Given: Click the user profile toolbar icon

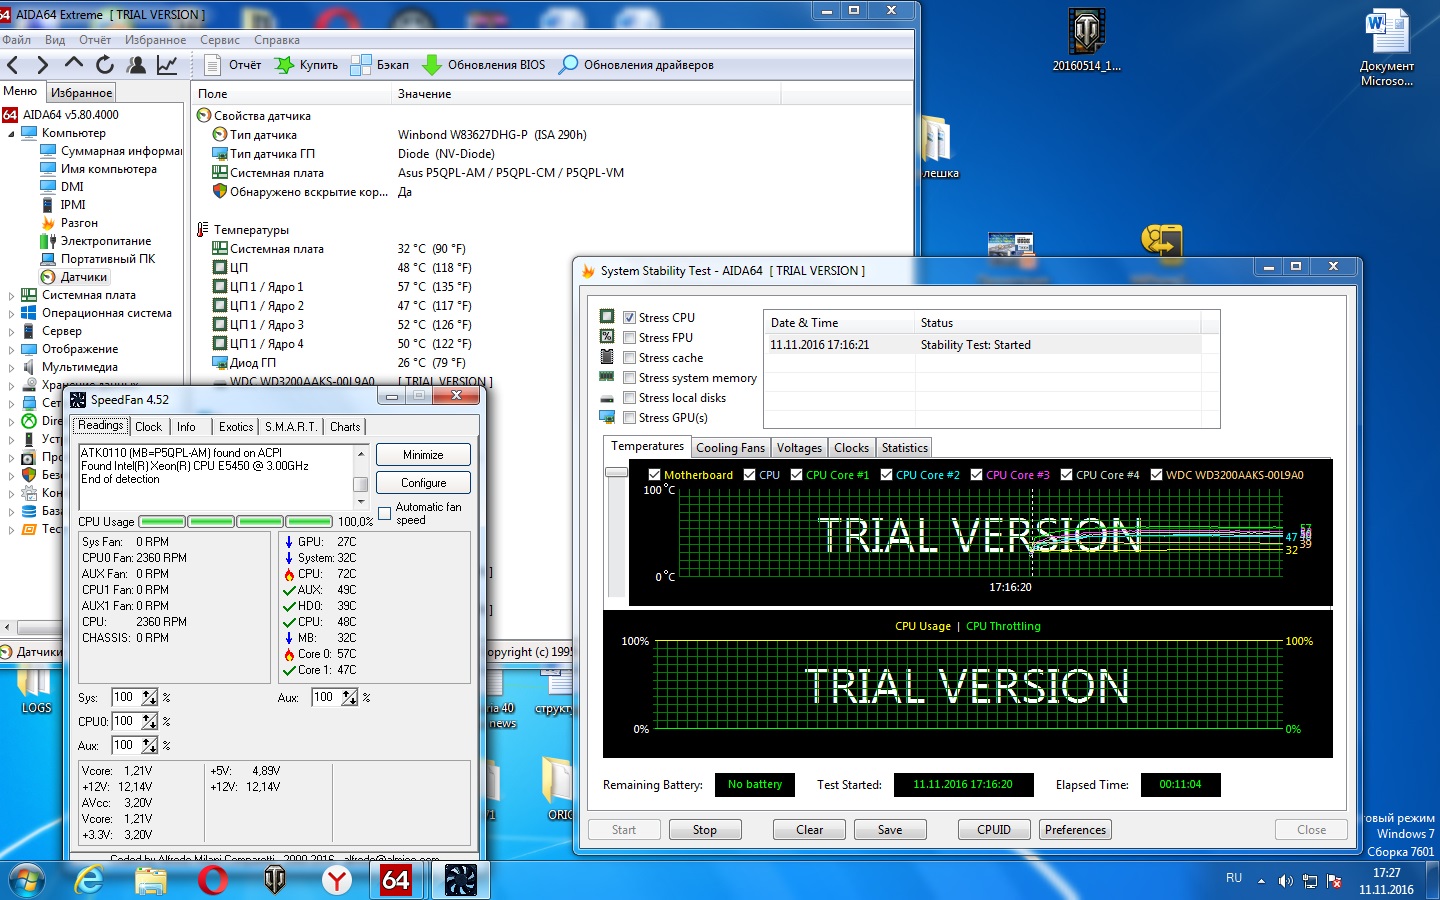Looking at the screenshot, I should [x=137, y=65].
